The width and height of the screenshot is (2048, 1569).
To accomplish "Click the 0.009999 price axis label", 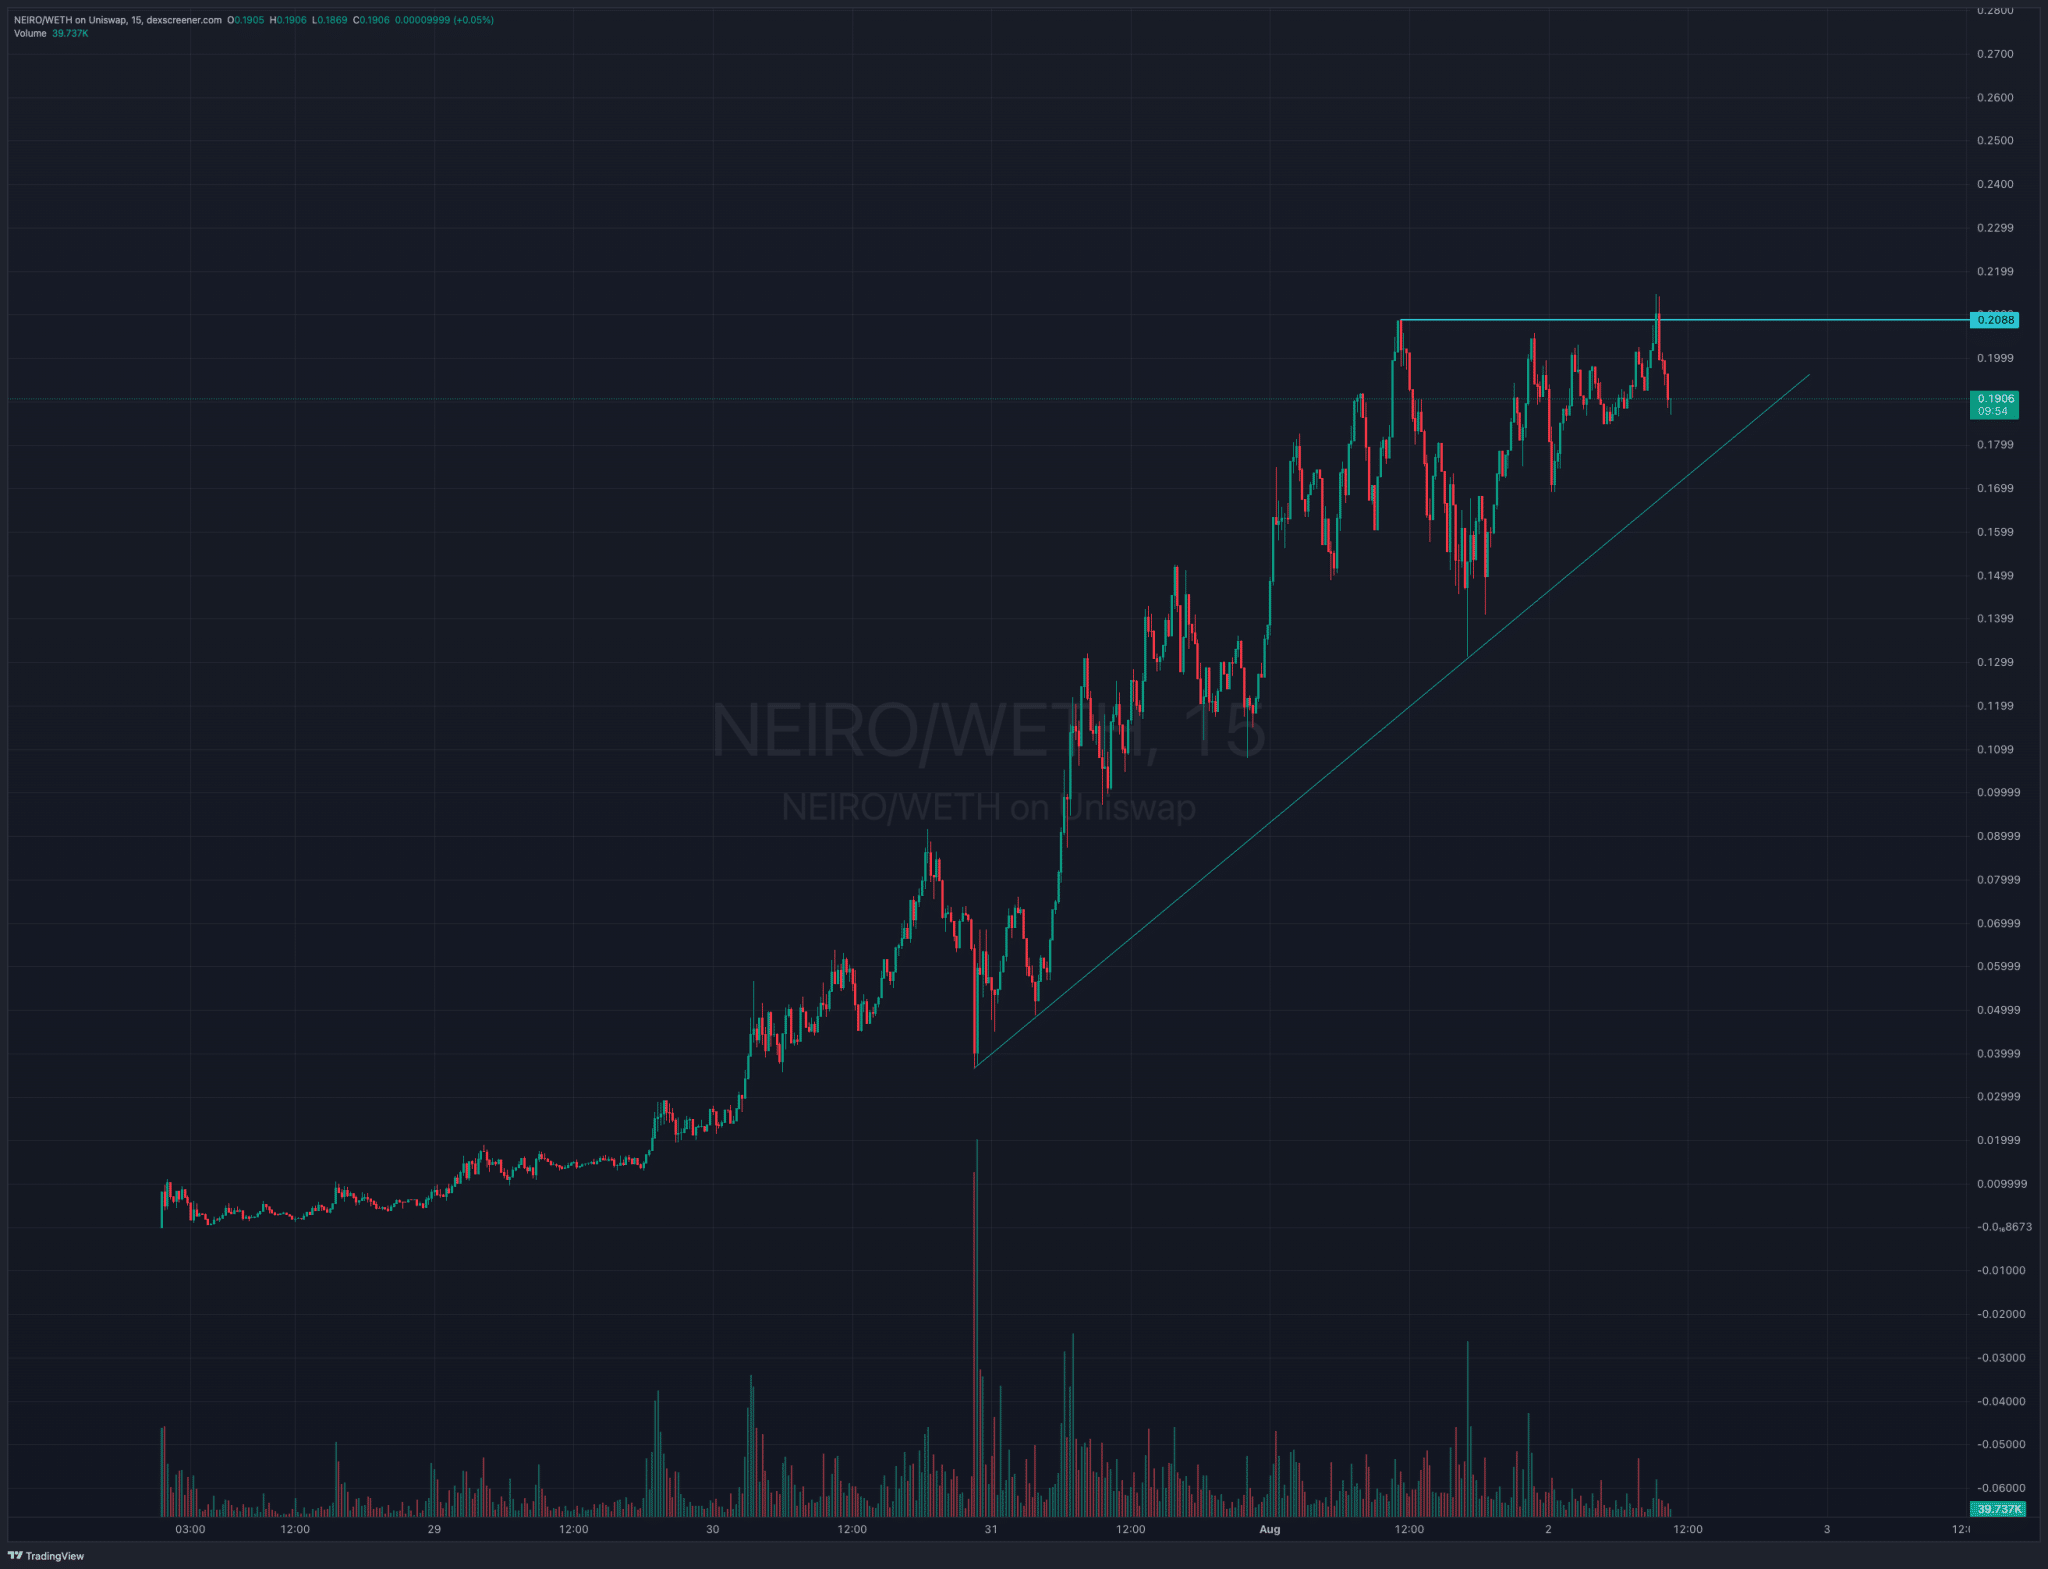I will click(x=2001, y=1183).
